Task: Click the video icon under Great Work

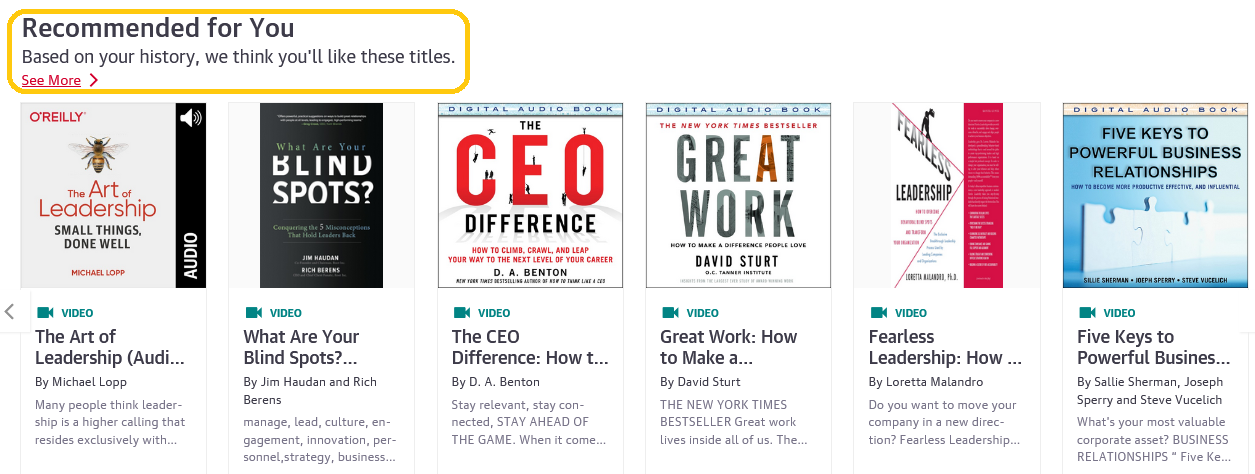Action: (x=669, y=313)
